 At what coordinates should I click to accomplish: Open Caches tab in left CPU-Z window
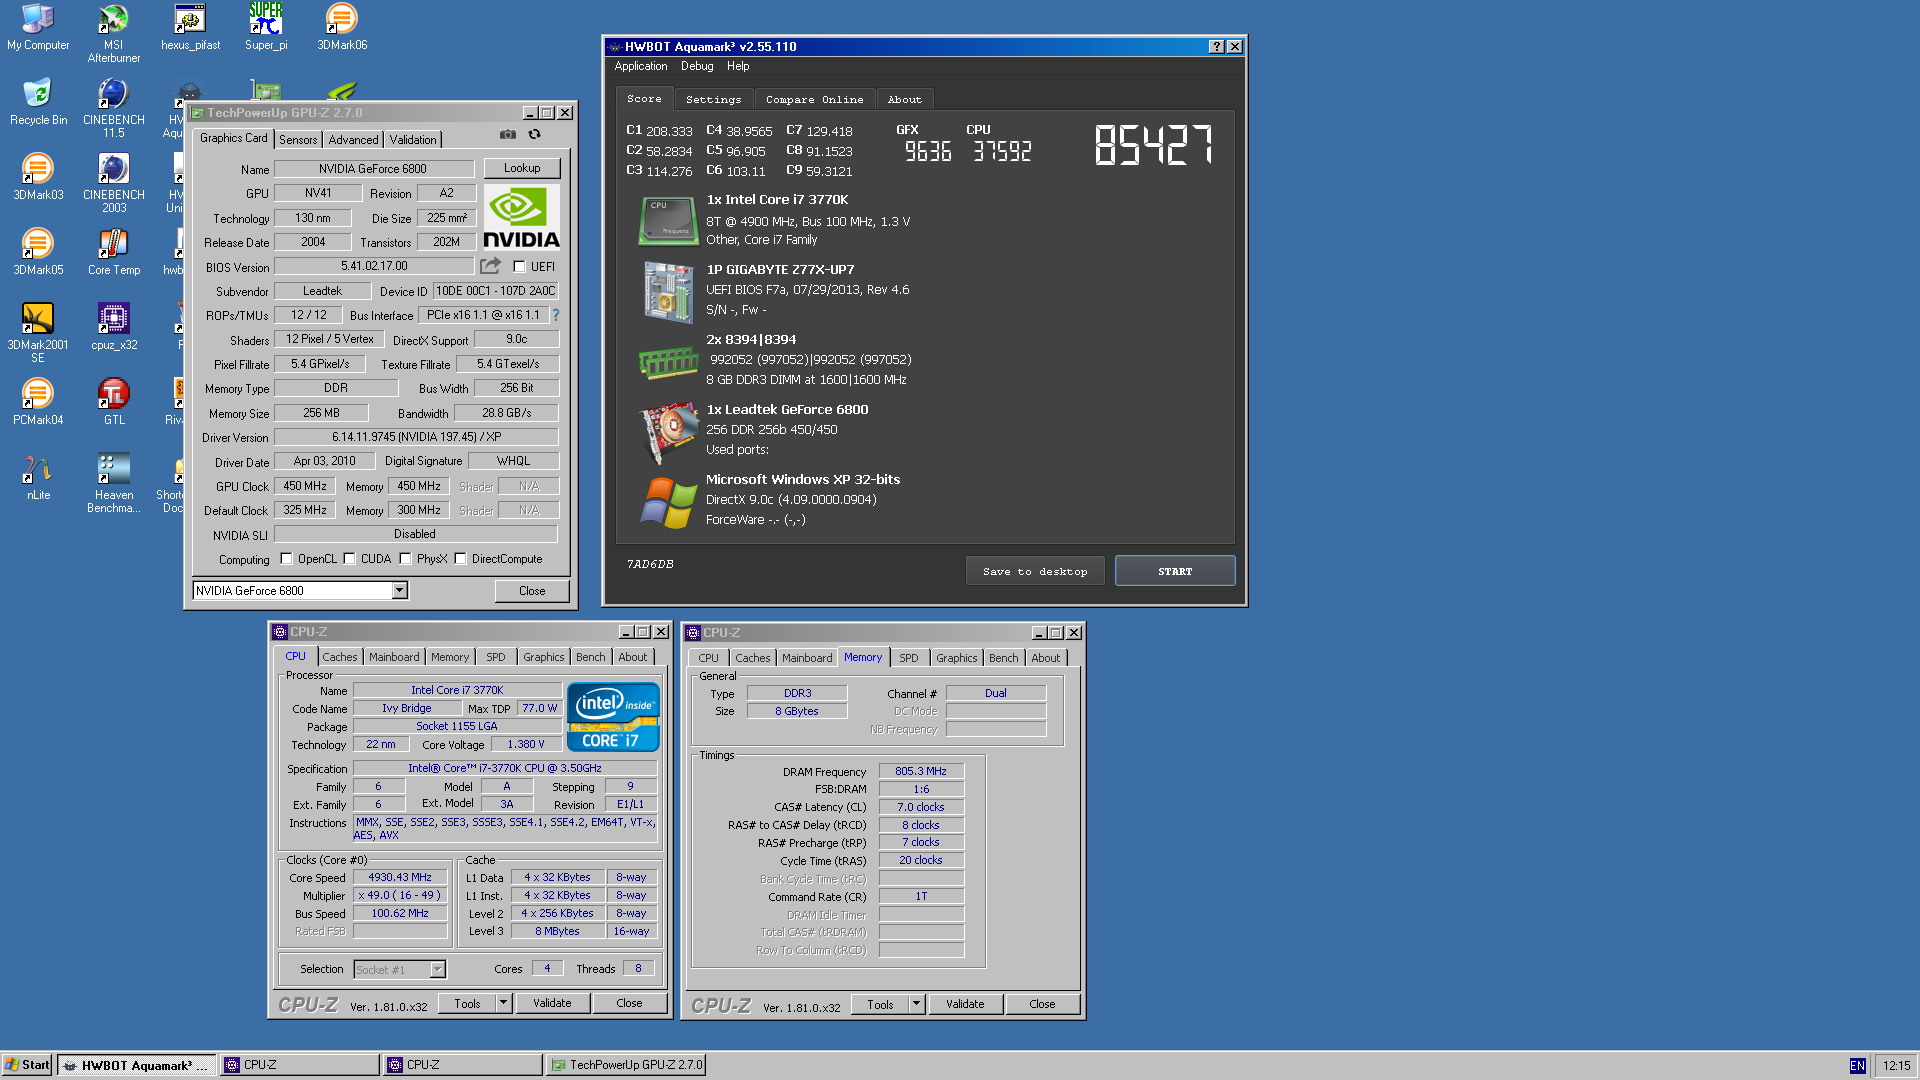[339, 657]
